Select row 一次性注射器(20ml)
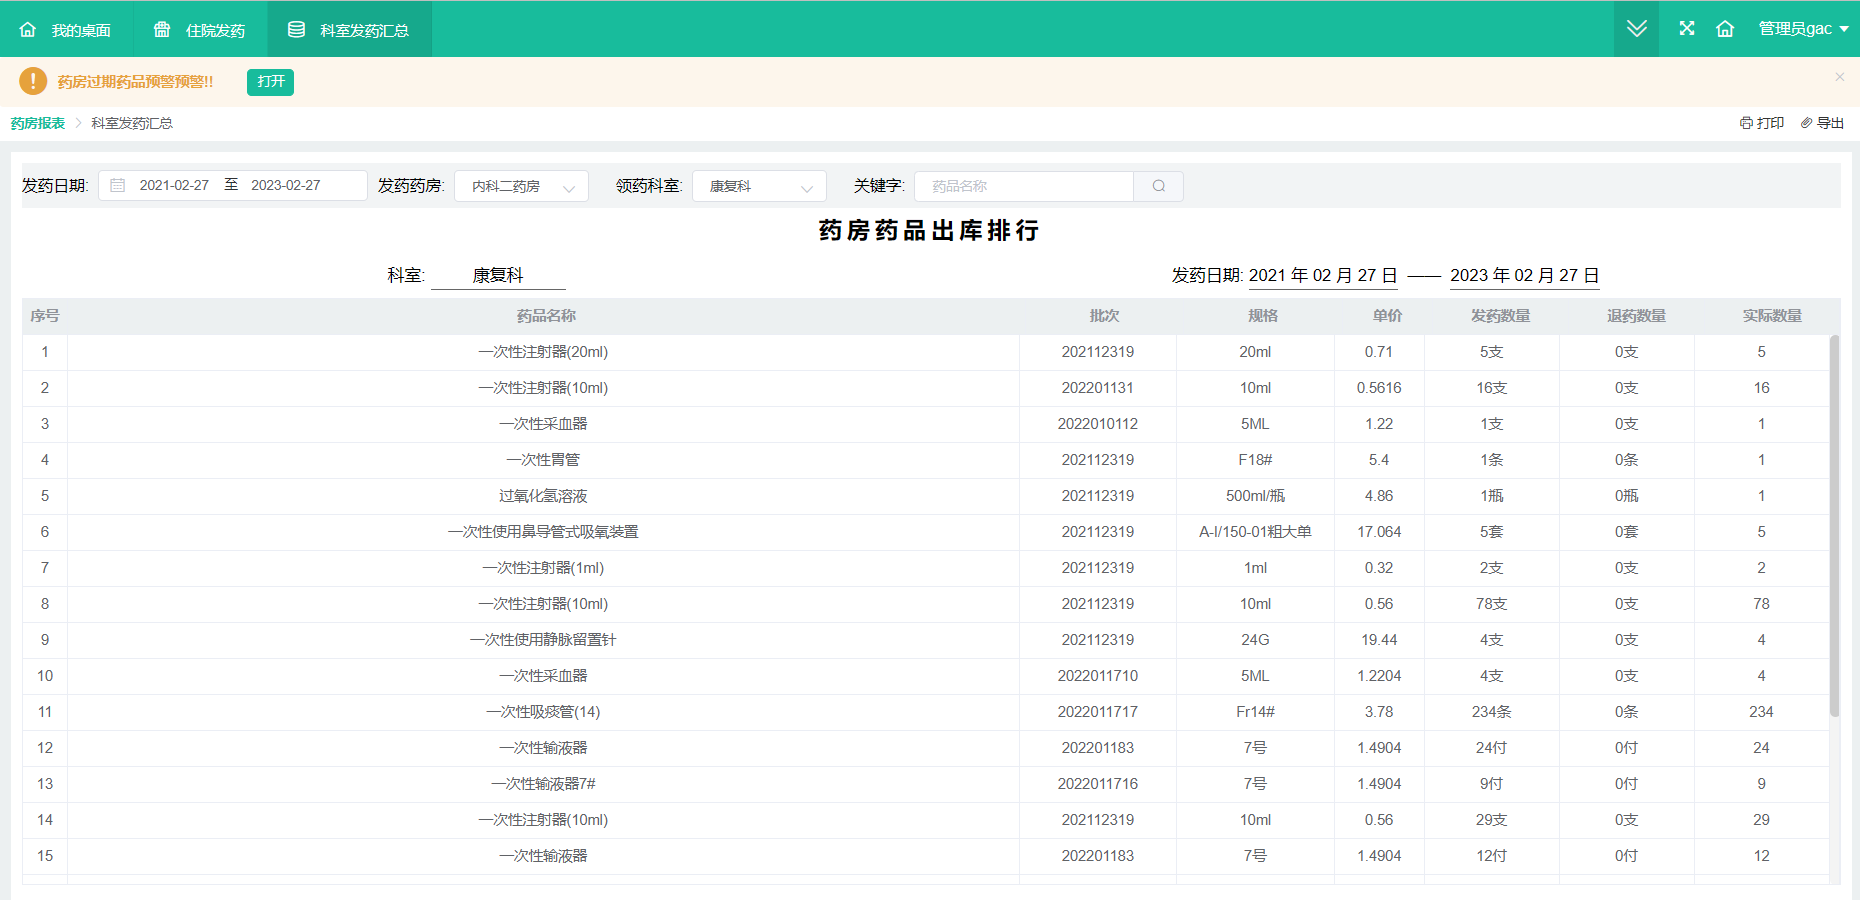This screenshot has height=900, width=1860. 925,352
